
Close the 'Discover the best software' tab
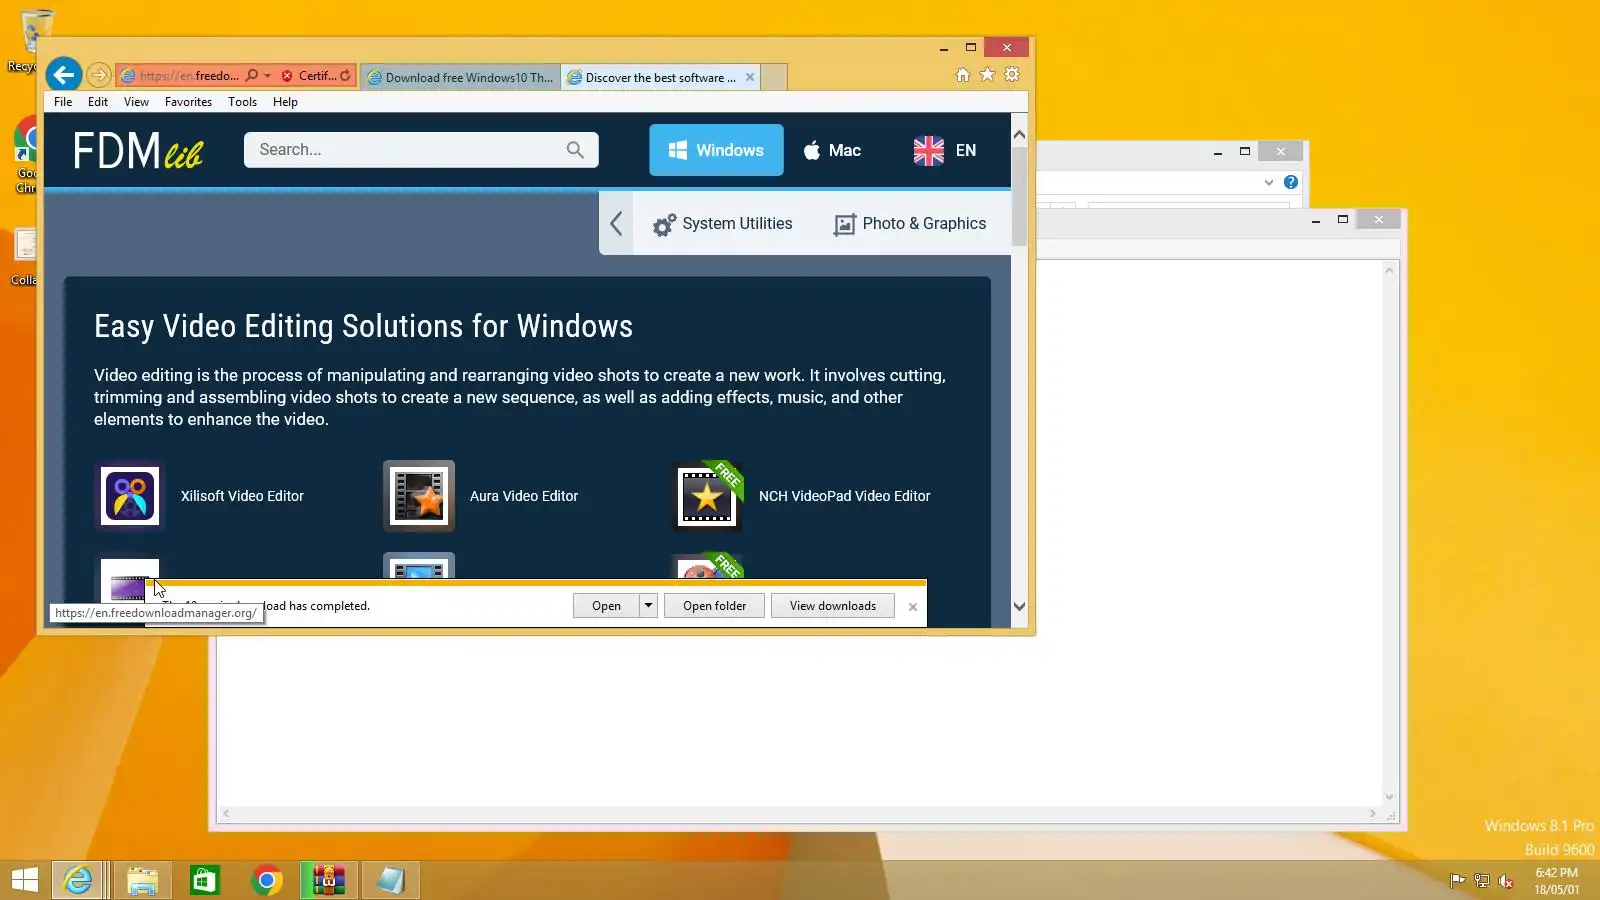click(750, 77)
